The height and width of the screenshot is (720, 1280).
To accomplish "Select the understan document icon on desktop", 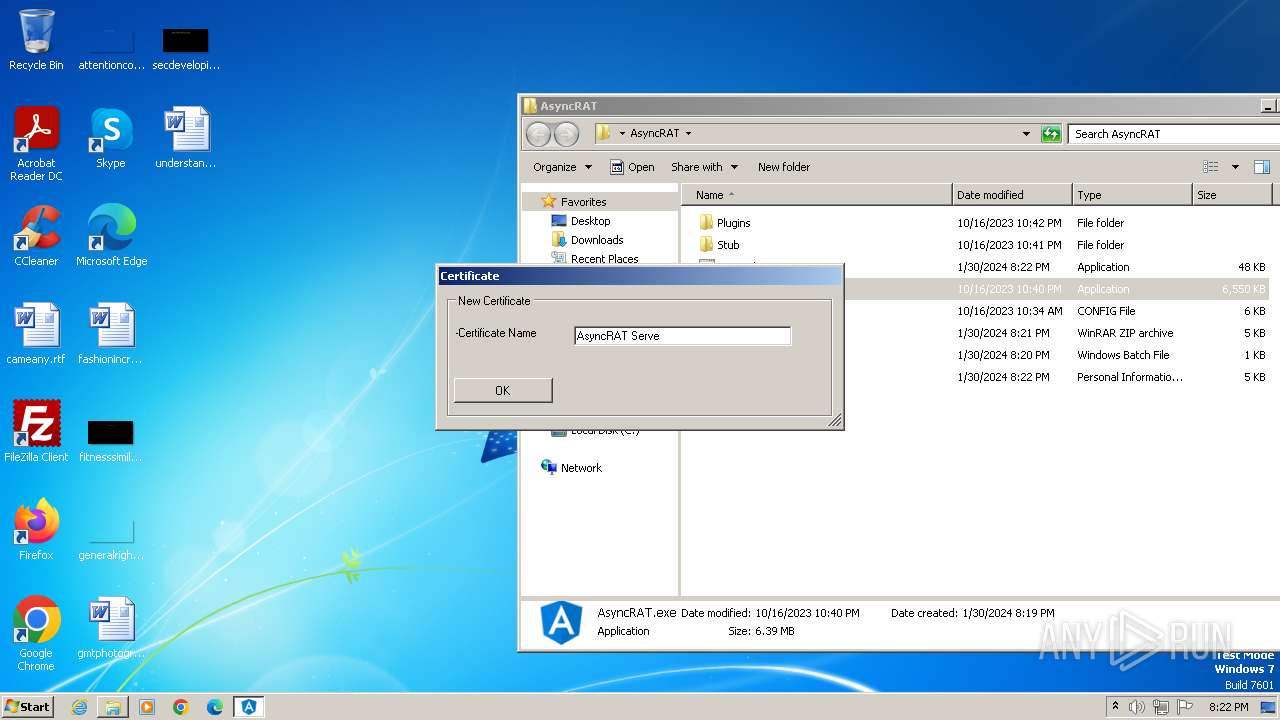I will [x=186, y=138].
